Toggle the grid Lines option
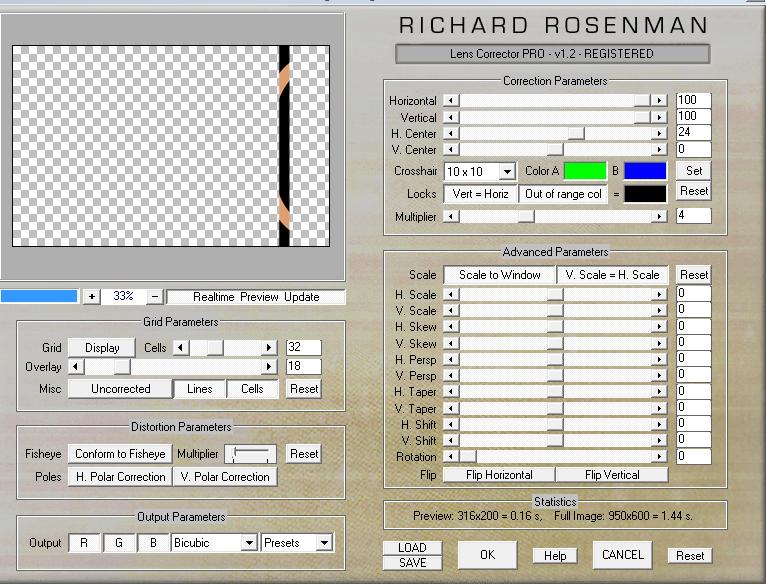 199,389
